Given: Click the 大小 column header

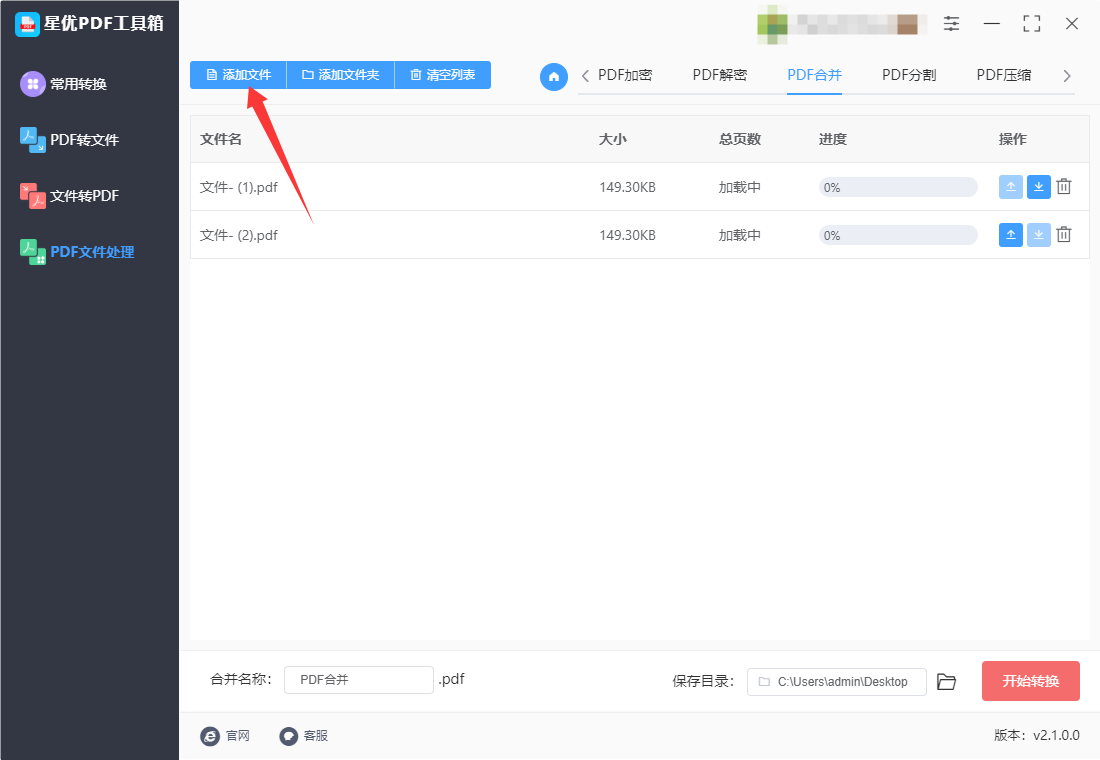Looking at the screenshot, I should (x=612, y=139).
